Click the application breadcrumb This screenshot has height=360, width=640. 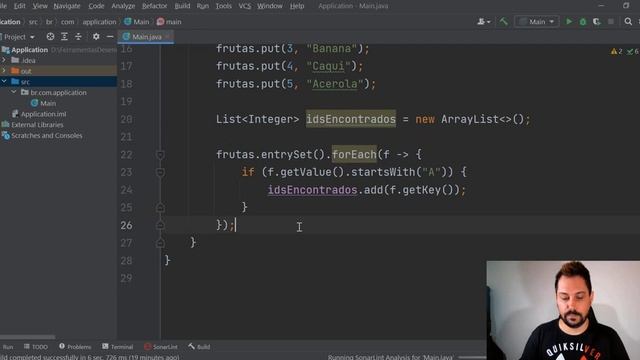pos(99,22)
